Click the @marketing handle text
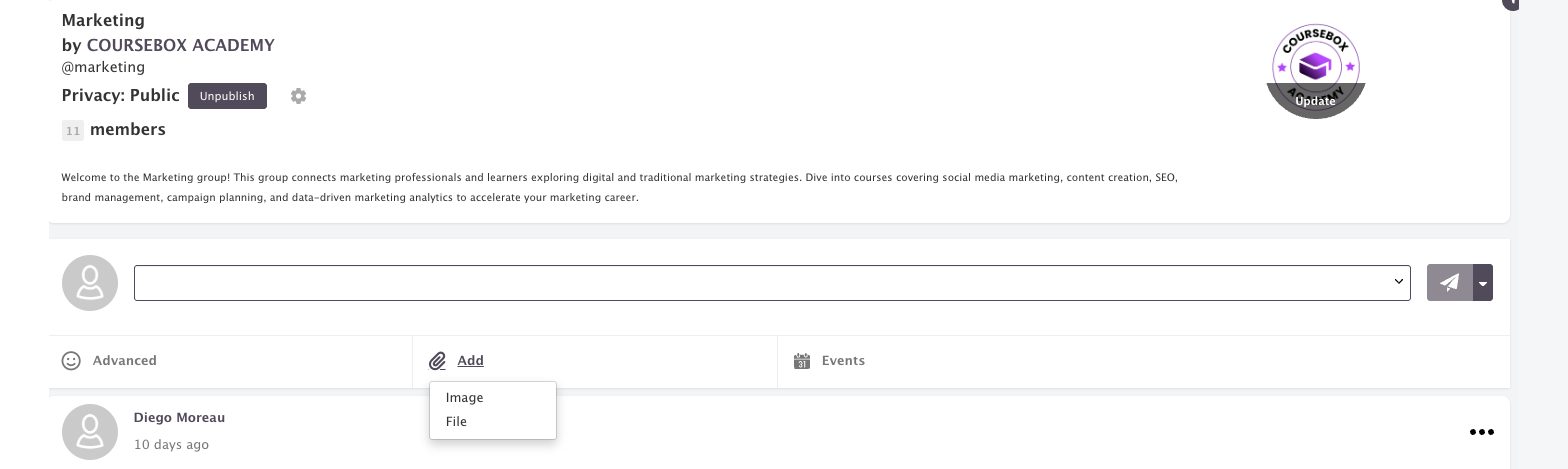This screenshot has height=469, width=1568. [103, 67]
